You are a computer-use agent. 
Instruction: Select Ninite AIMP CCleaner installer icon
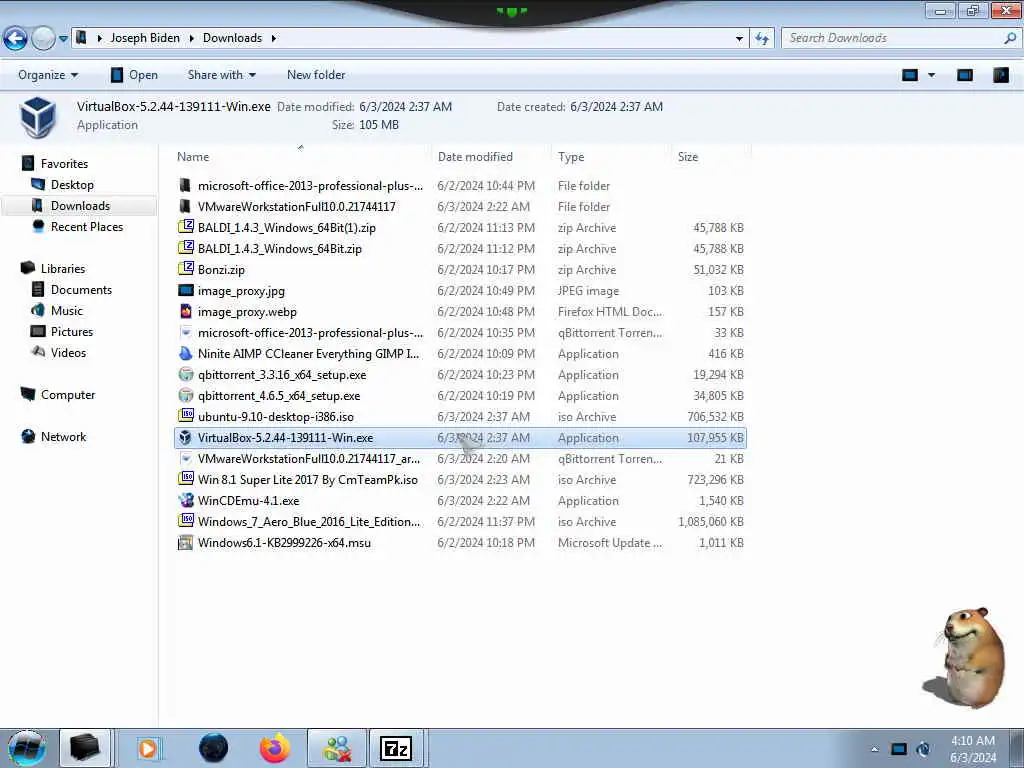point(185,353)
